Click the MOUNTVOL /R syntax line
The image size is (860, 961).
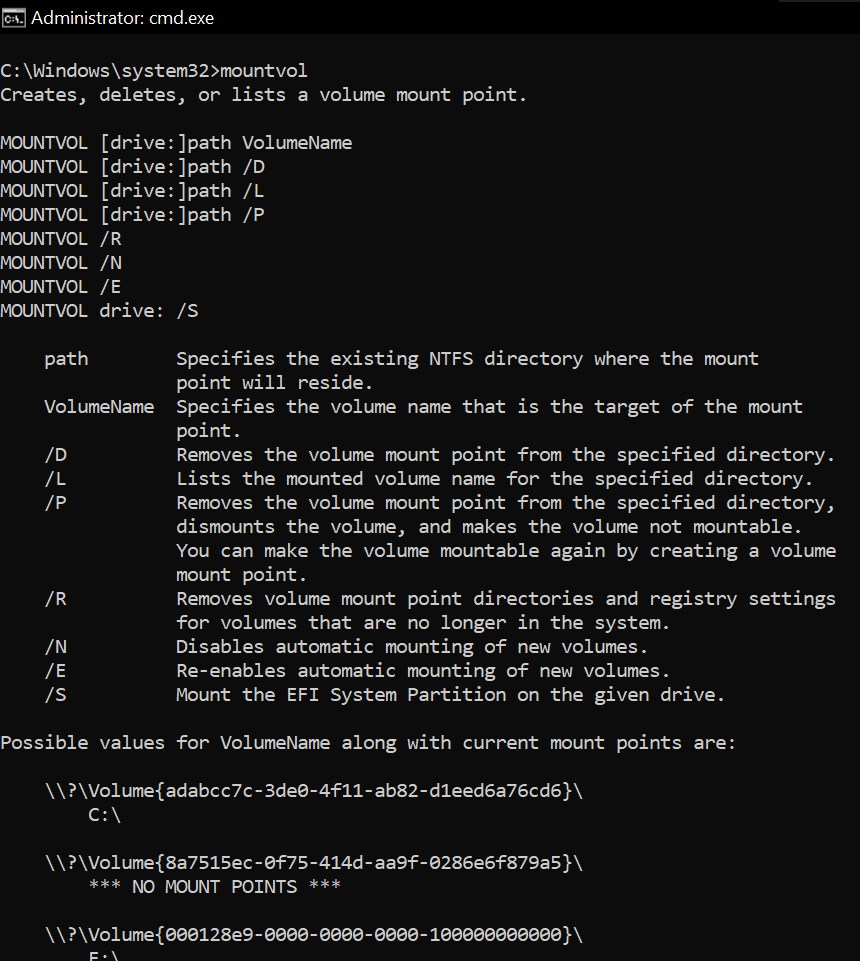[x=61, y=239]
